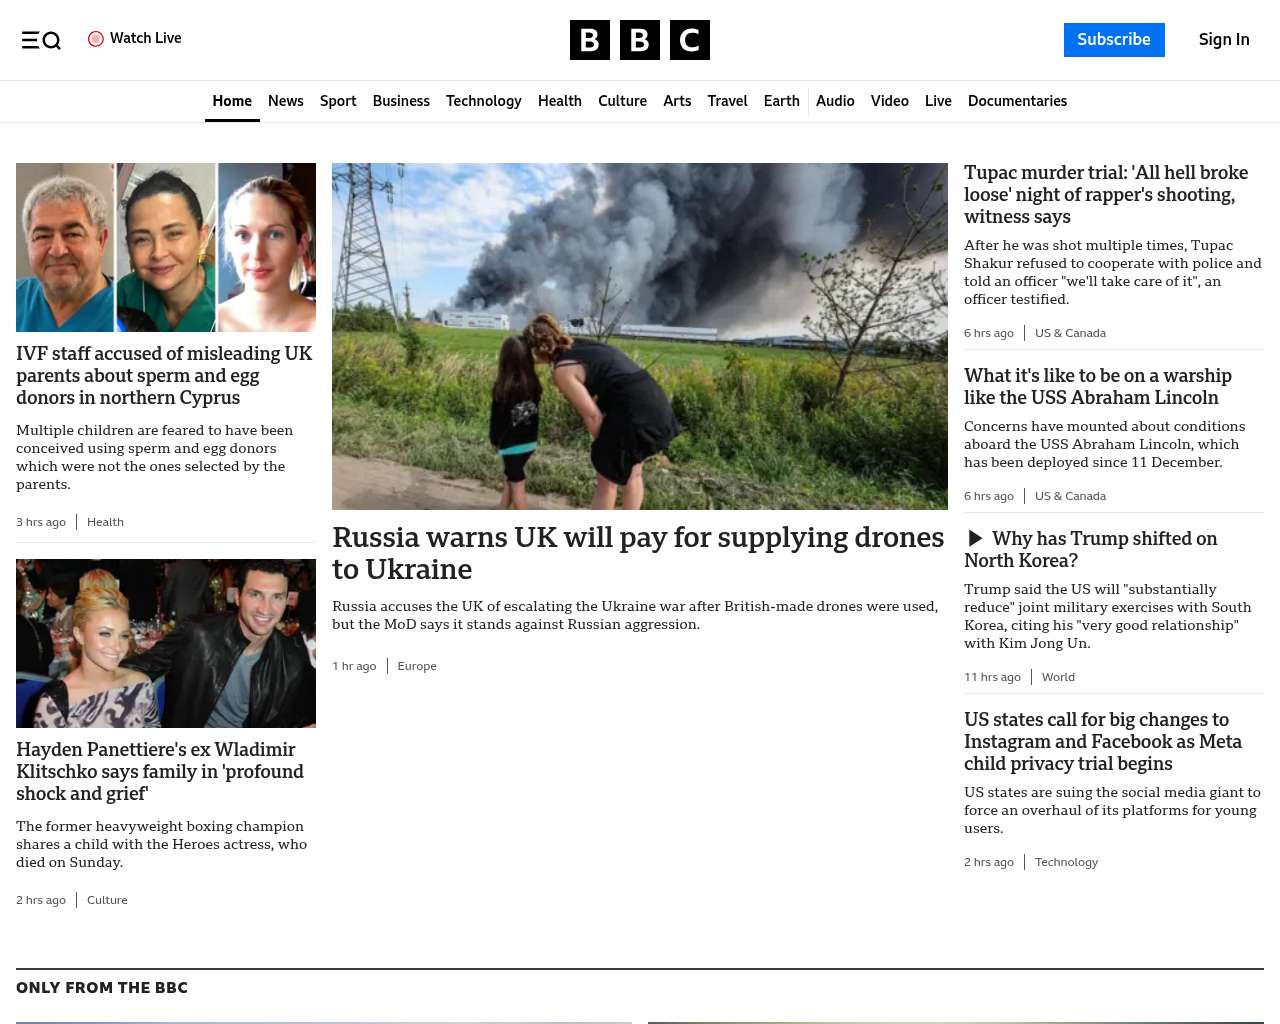Open the Ukraine drones smoke photo
Screen dimensions: 1280x1024
640,336
